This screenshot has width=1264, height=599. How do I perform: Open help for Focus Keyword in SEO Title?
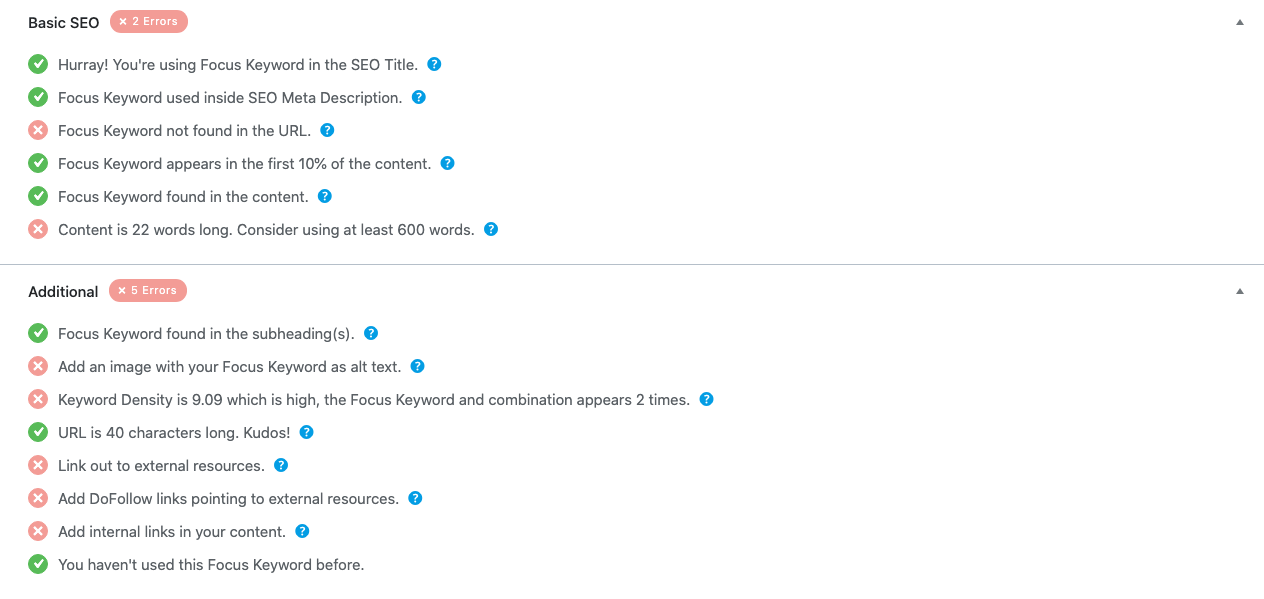(x=434, y=64)
